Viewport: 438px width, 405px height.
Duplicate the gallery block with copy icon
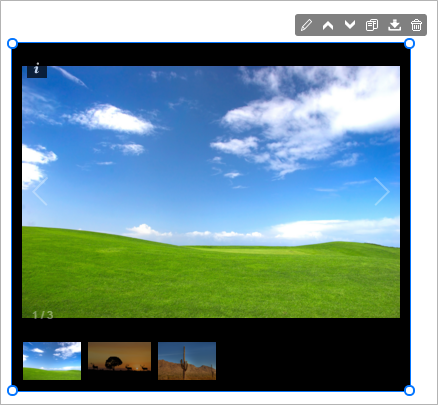pos(372,25)
